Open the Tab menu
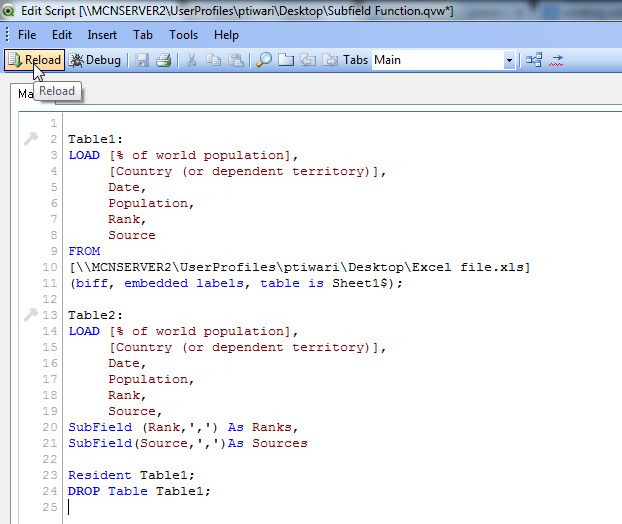Screen dimensions: 622x524 [143, 35]
